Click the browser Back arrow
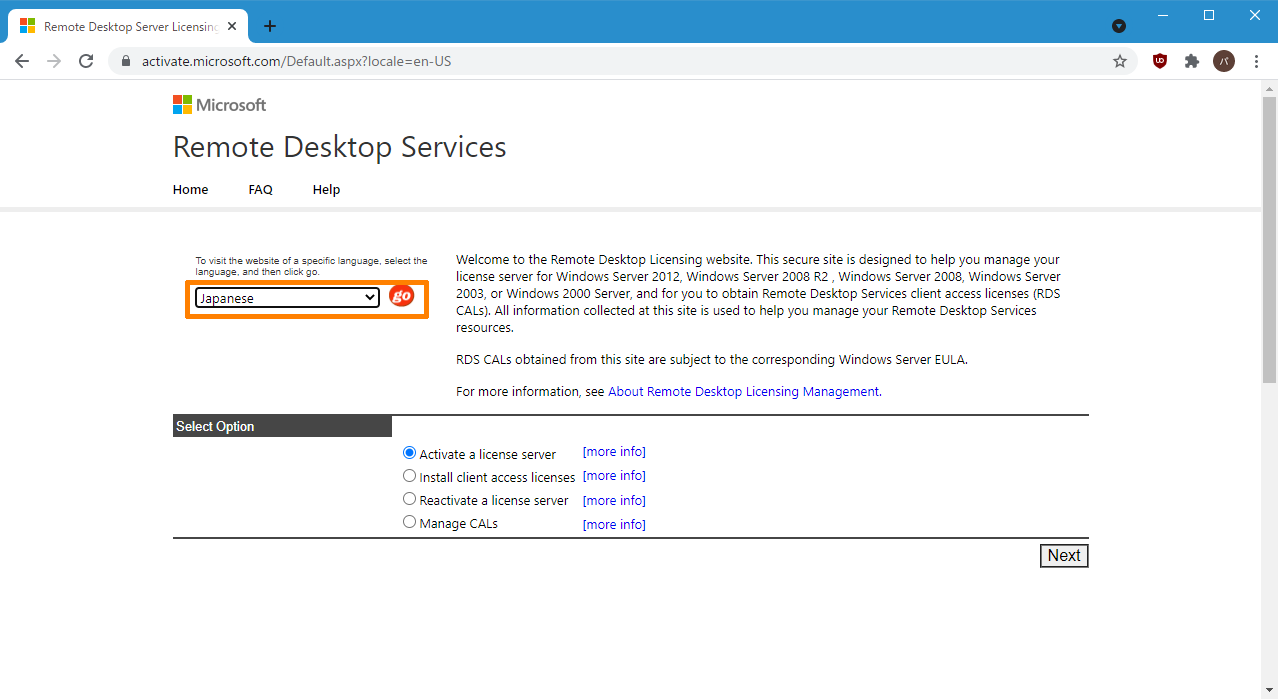Viewport: 1278px width, 699px height. [x=22, y=61]
